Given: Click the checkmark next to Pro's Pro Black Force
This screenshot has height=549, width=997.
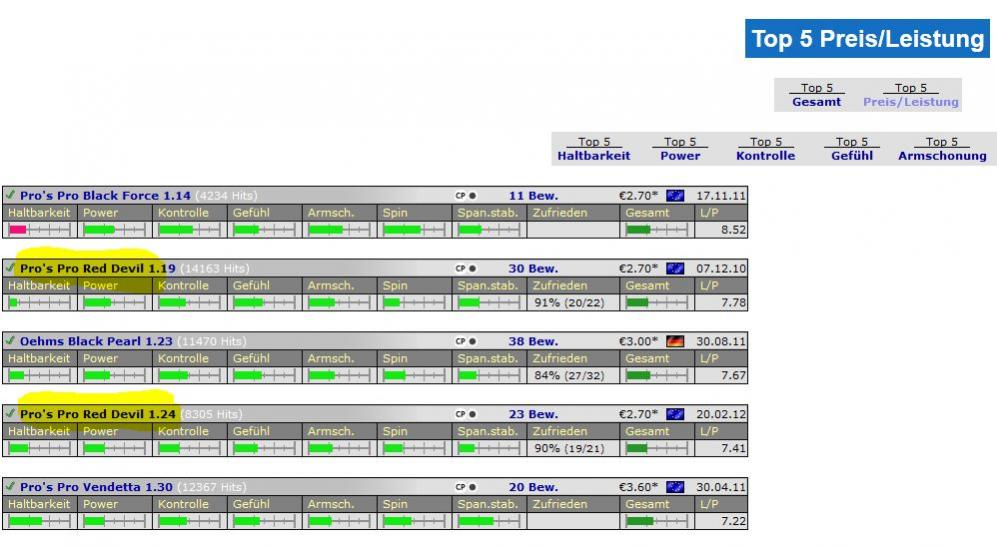Looking at the screenshot, I should point(10,196).
